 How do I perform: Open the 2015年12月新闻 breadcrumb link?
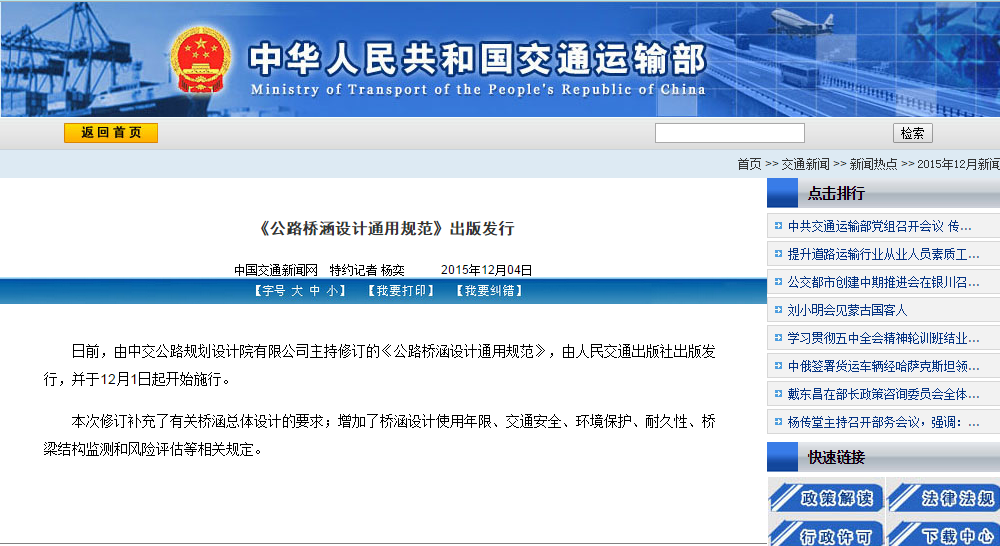tap(959, 164)
